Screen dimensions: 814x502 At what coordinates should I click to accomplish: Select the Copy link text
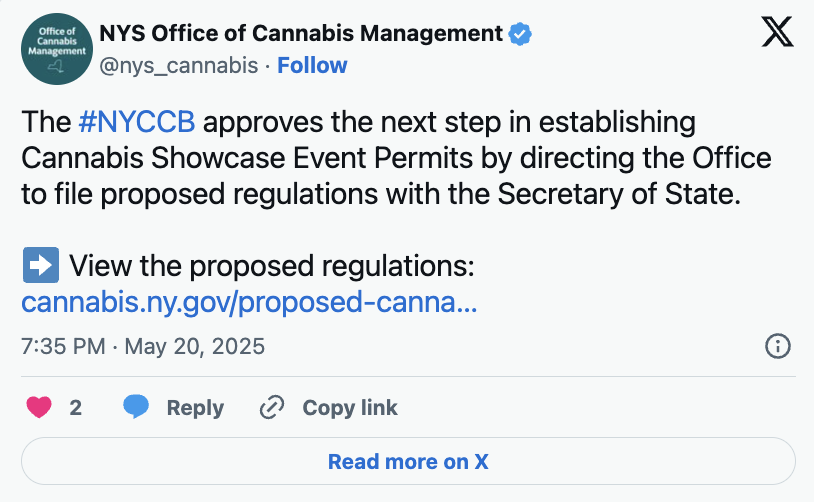tap(350, 408)
